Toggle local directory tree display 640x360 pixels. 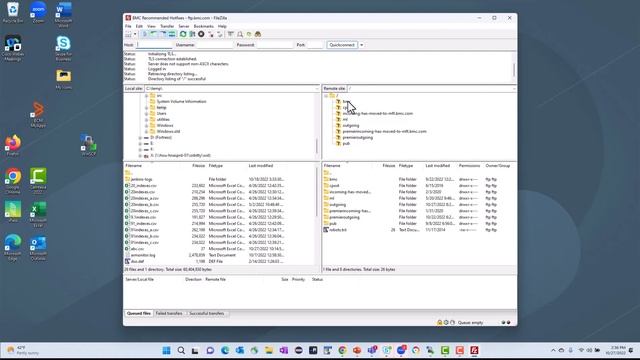tap(153, 34)
